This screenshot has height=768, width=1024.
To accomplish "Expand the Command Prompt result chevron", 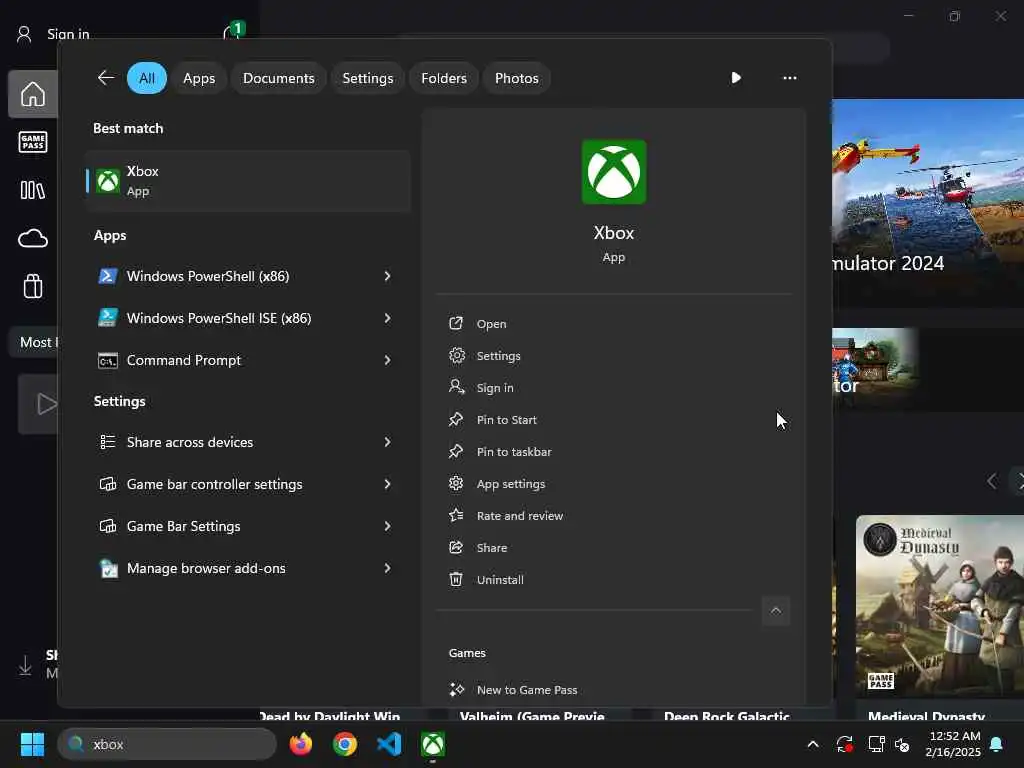I will coord(387,360).
